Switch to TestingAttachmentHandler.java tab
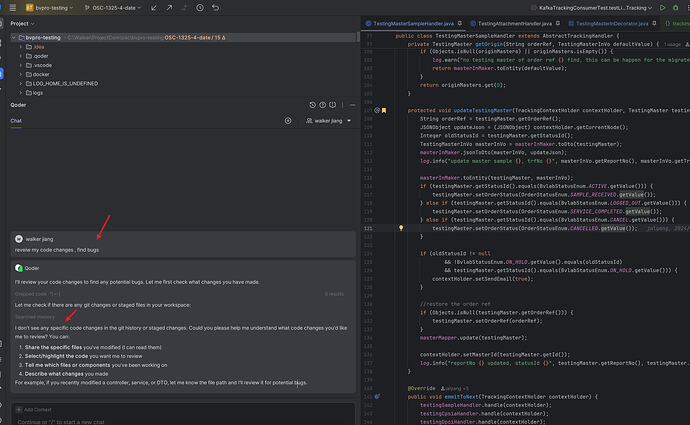The width and height of the screenshot is (690, 425). [514, 23]
